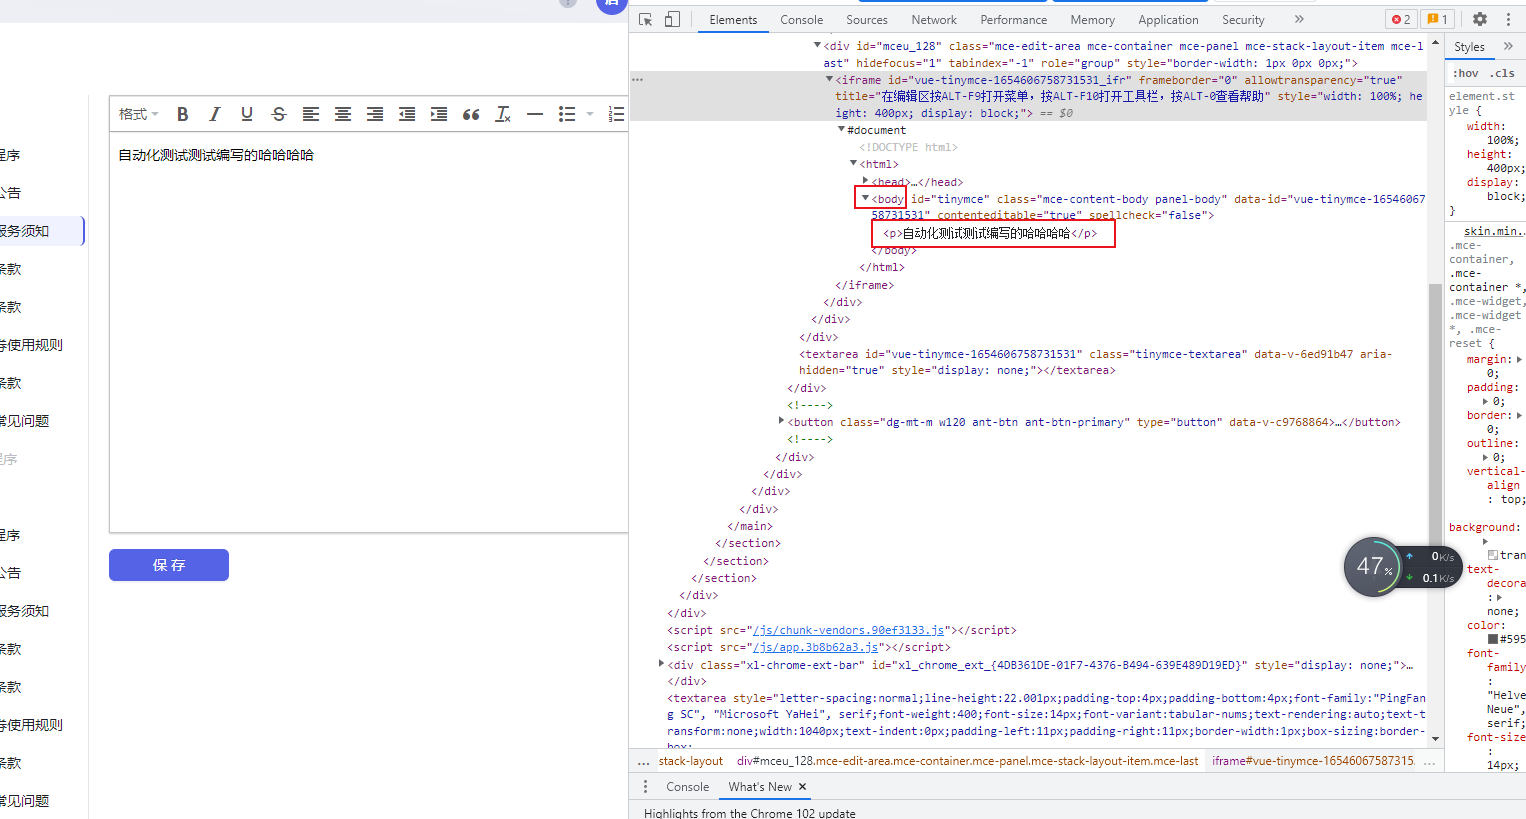Open app.3b8b62a3.js script link
1526x819 pixels.
click(816, 647)
